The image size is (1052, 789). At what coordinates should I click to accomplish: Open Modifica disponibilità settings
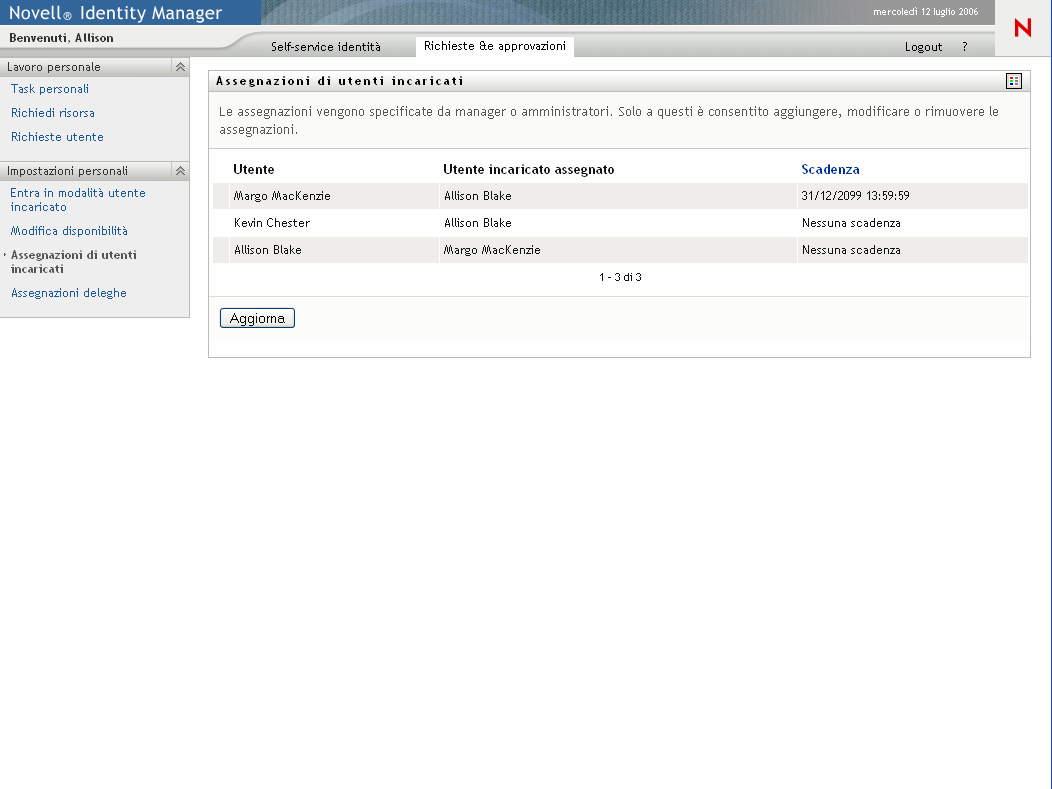coord(69,231)
